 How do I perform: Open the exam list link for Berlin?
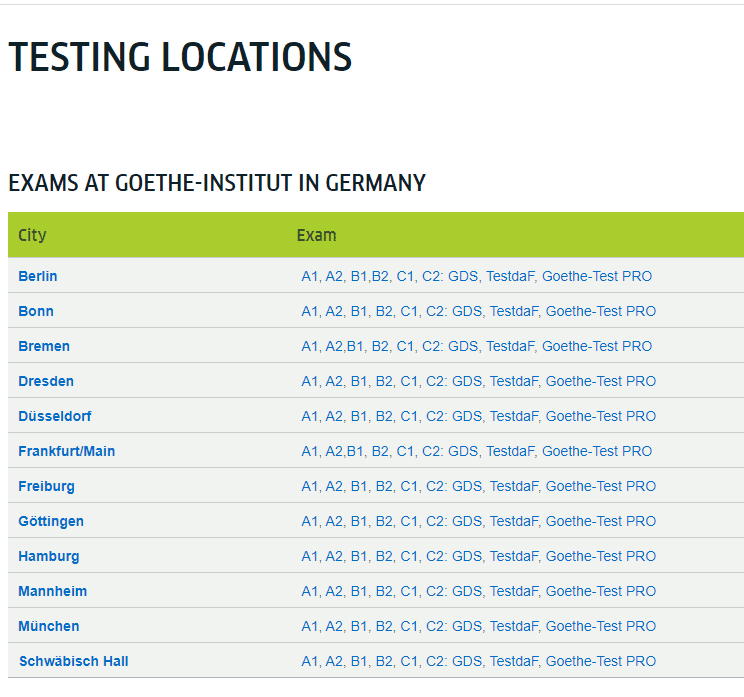[476, 276]
